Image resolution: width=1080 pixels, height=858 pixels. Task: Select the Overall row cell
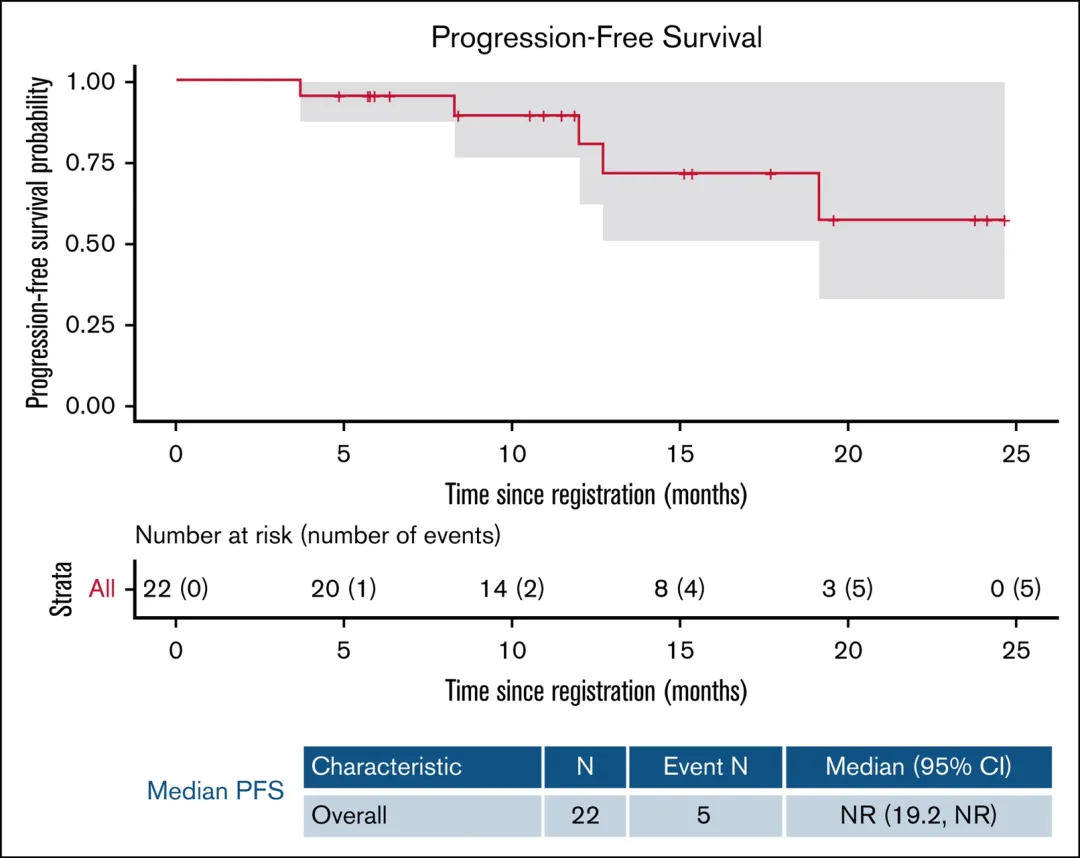click(x=349, y=815)
